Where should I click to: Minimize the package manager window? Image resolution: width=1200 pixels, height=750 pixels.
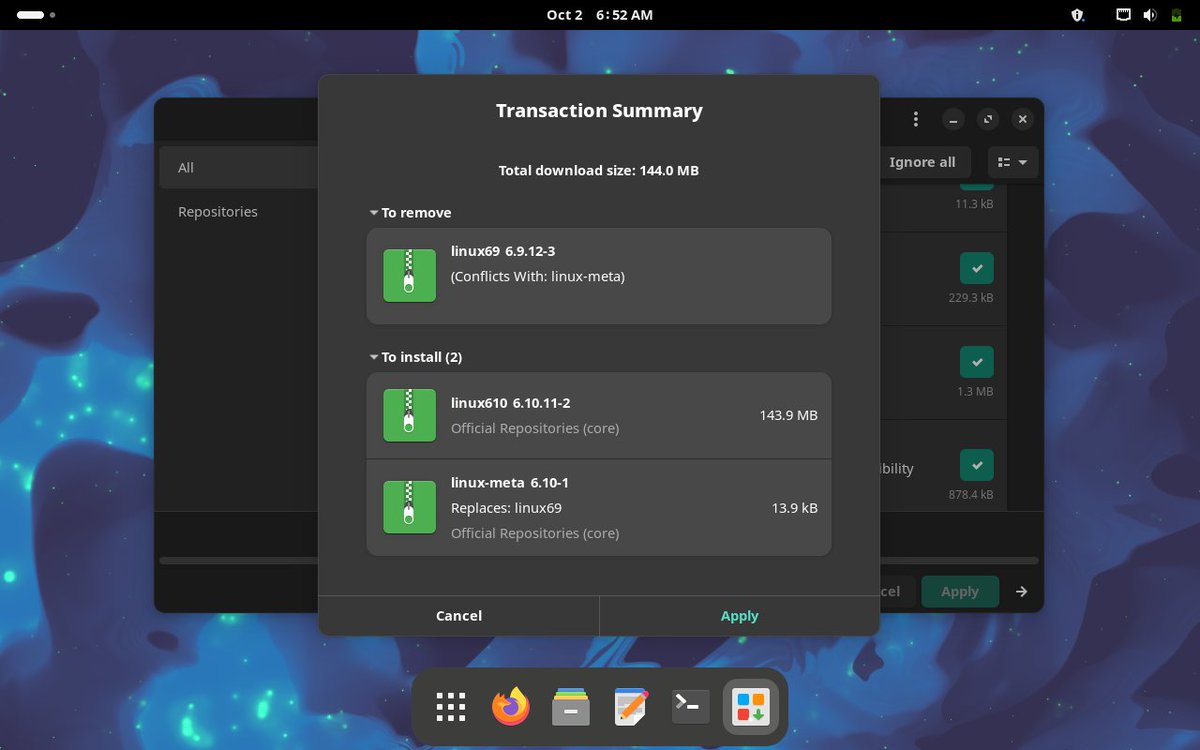pyautogui.click(x=954, y=119)
